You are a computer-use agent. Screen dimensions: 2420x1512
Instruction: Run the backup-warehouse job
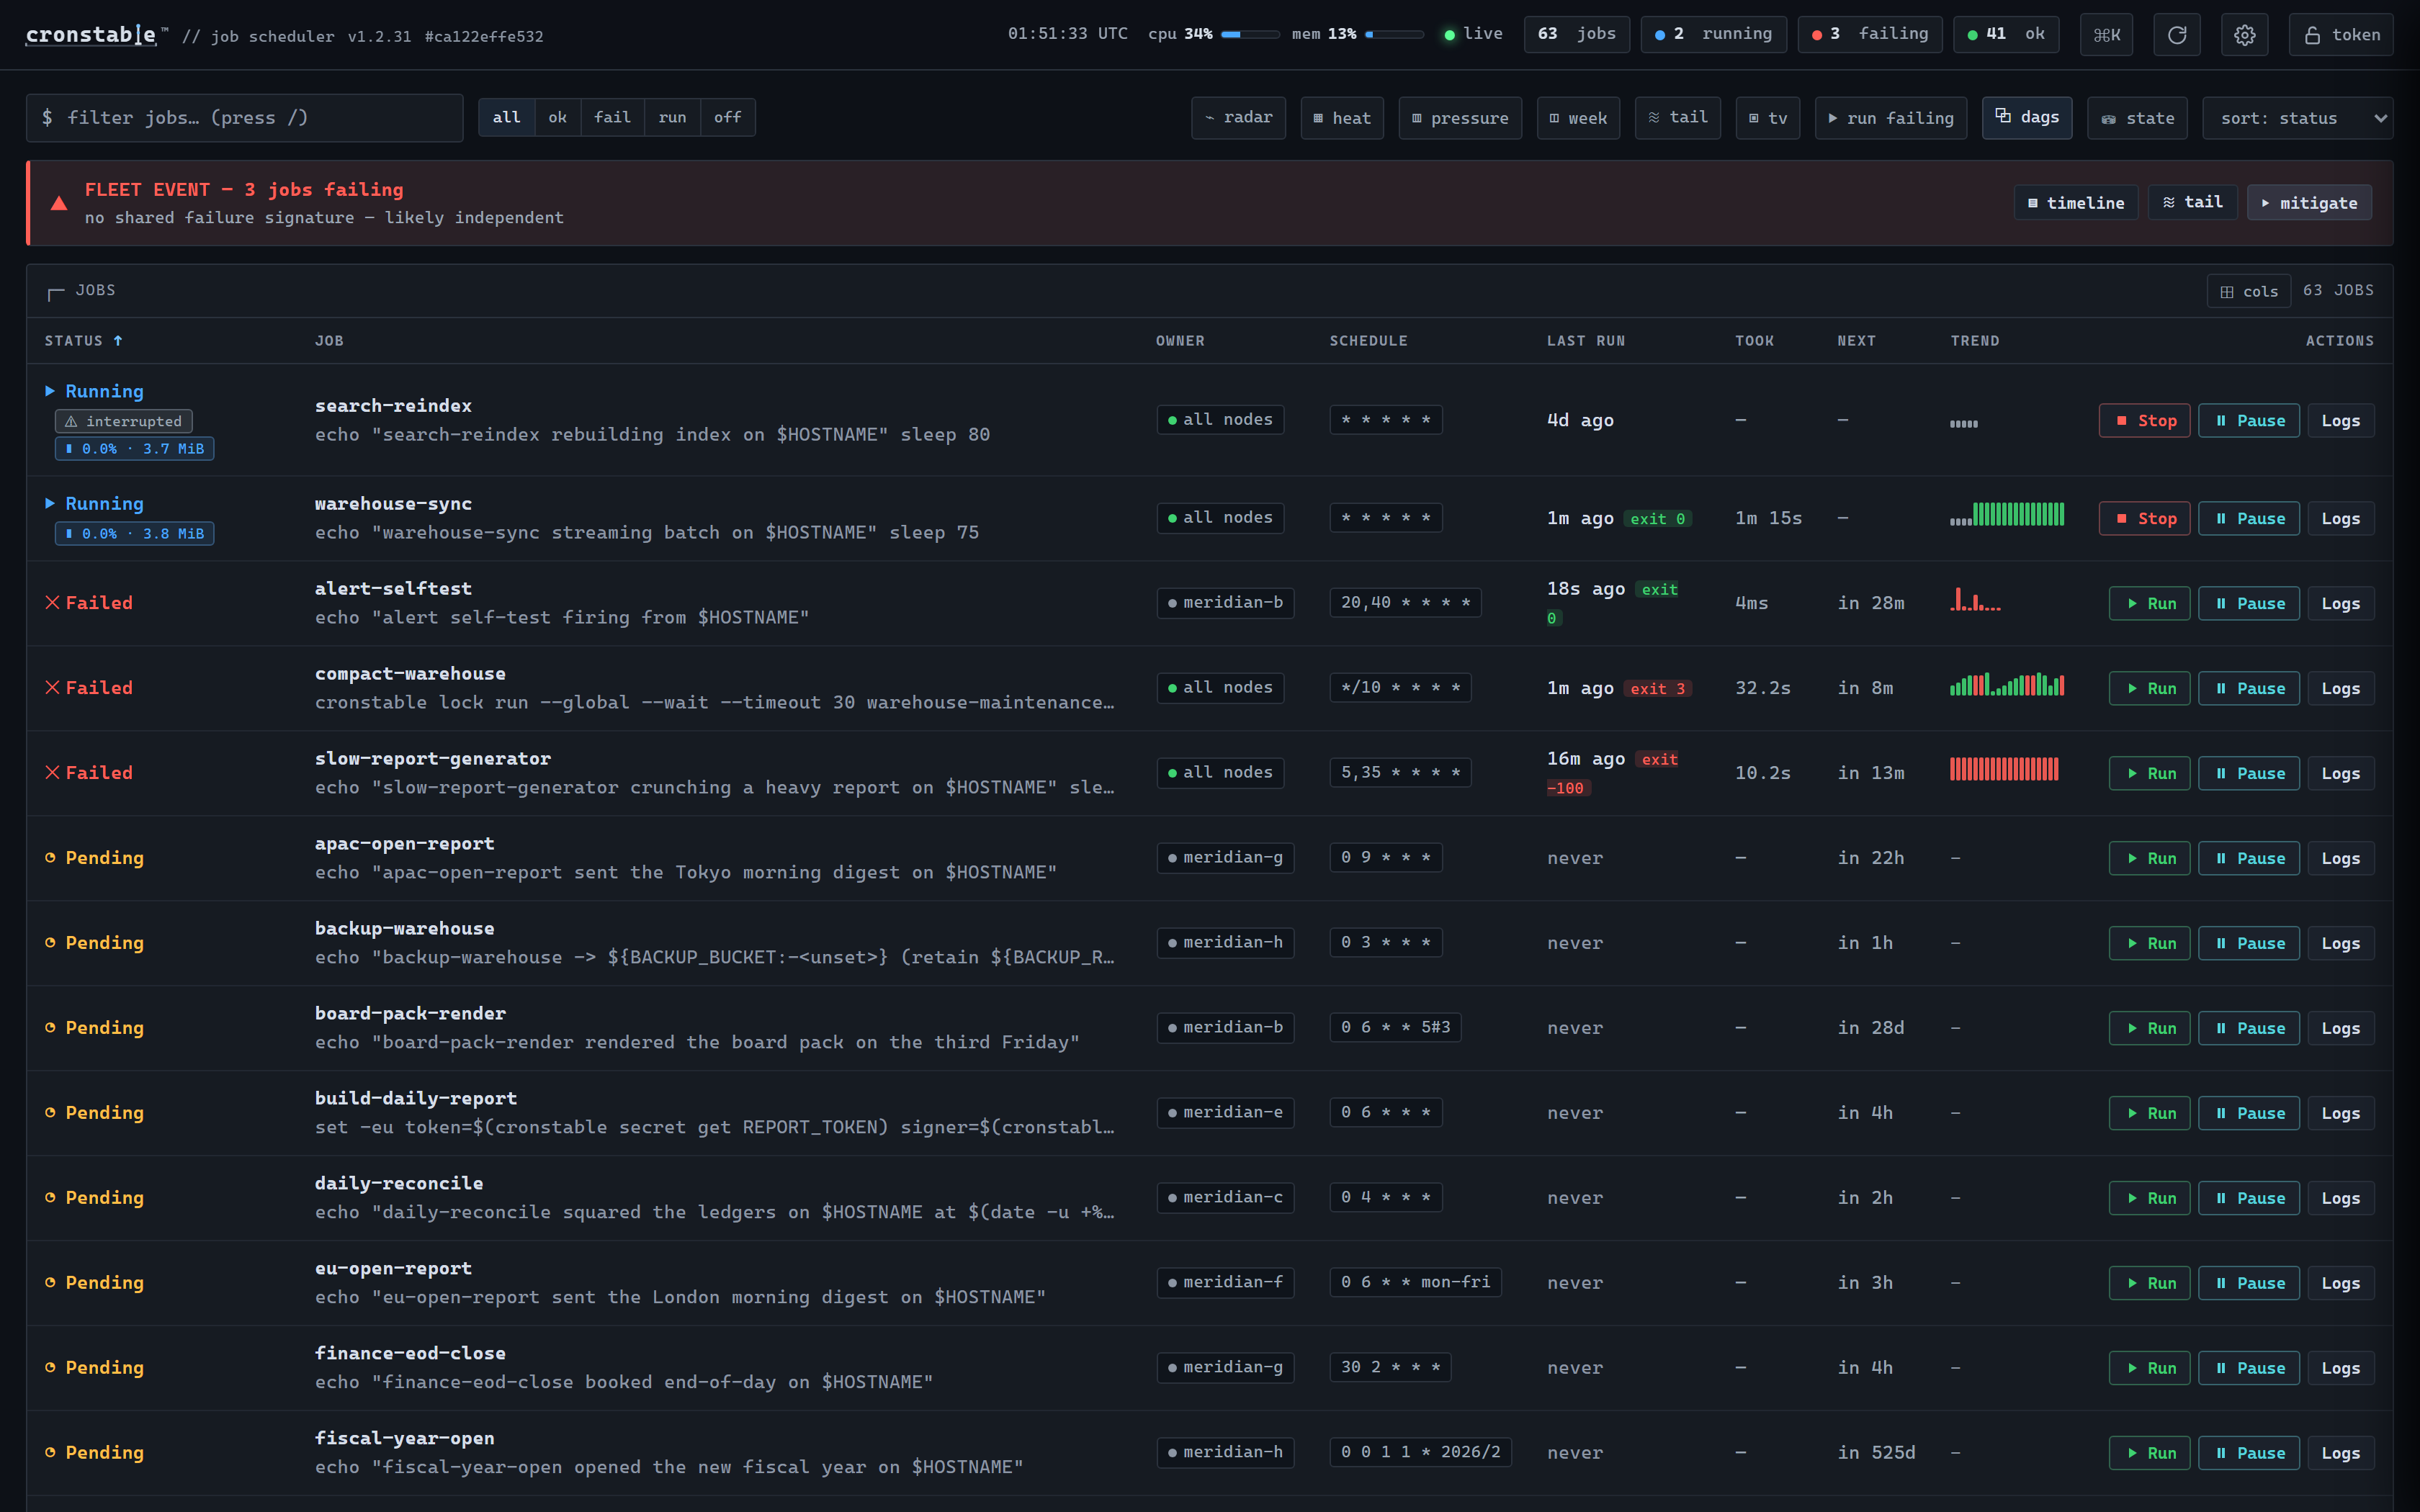click(x=2150, y=944)
